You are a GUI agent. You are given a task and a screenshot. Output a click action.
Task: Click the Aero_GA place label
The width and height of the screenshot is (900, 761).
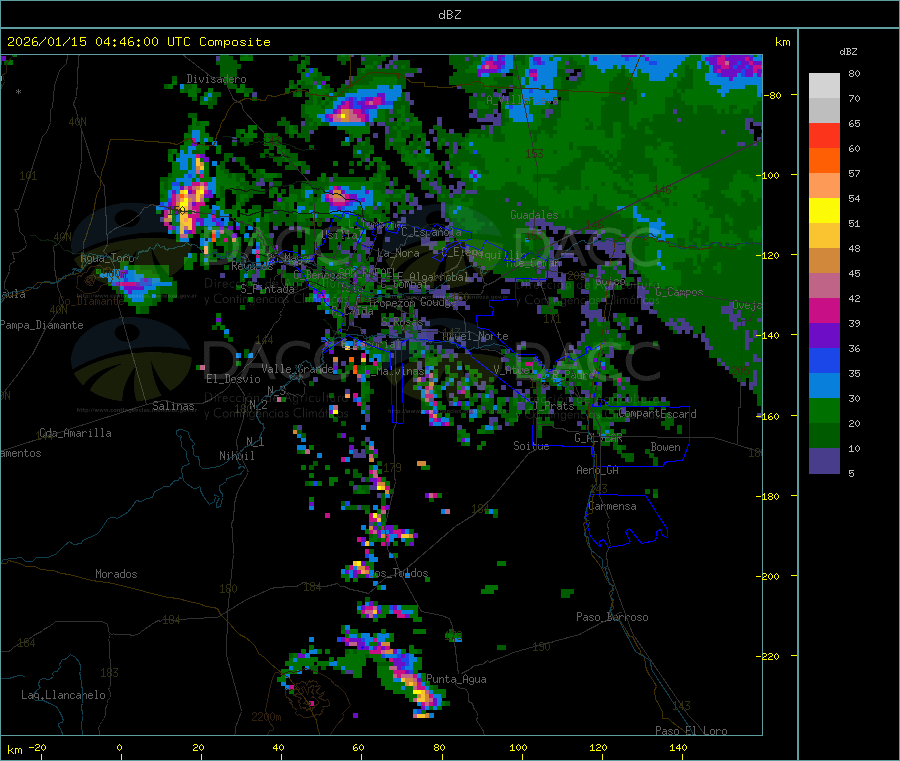click(597, 470)
